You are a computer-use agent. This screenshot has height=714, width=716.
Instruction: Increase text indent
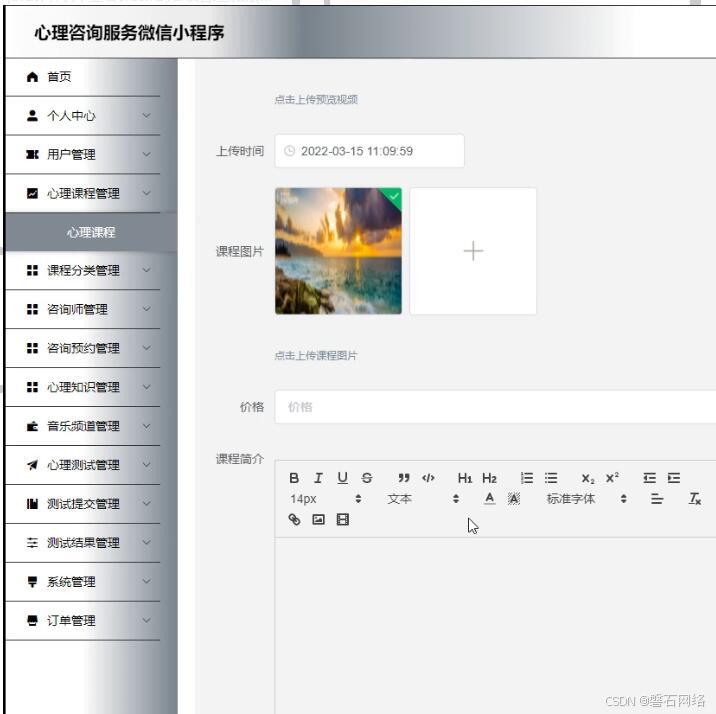[674, 478]
